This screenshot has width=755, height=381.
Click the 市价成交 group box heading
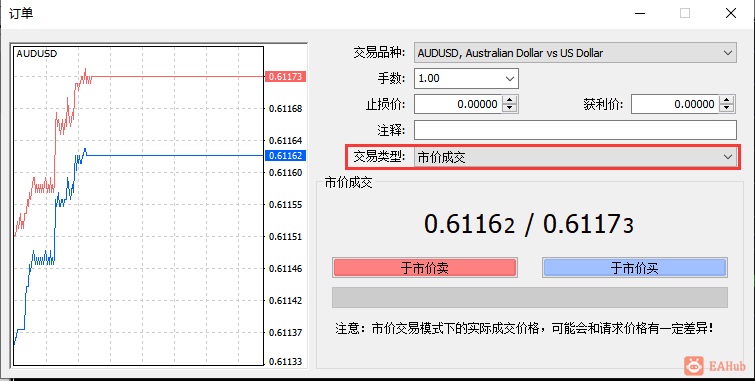coord(349,183)
